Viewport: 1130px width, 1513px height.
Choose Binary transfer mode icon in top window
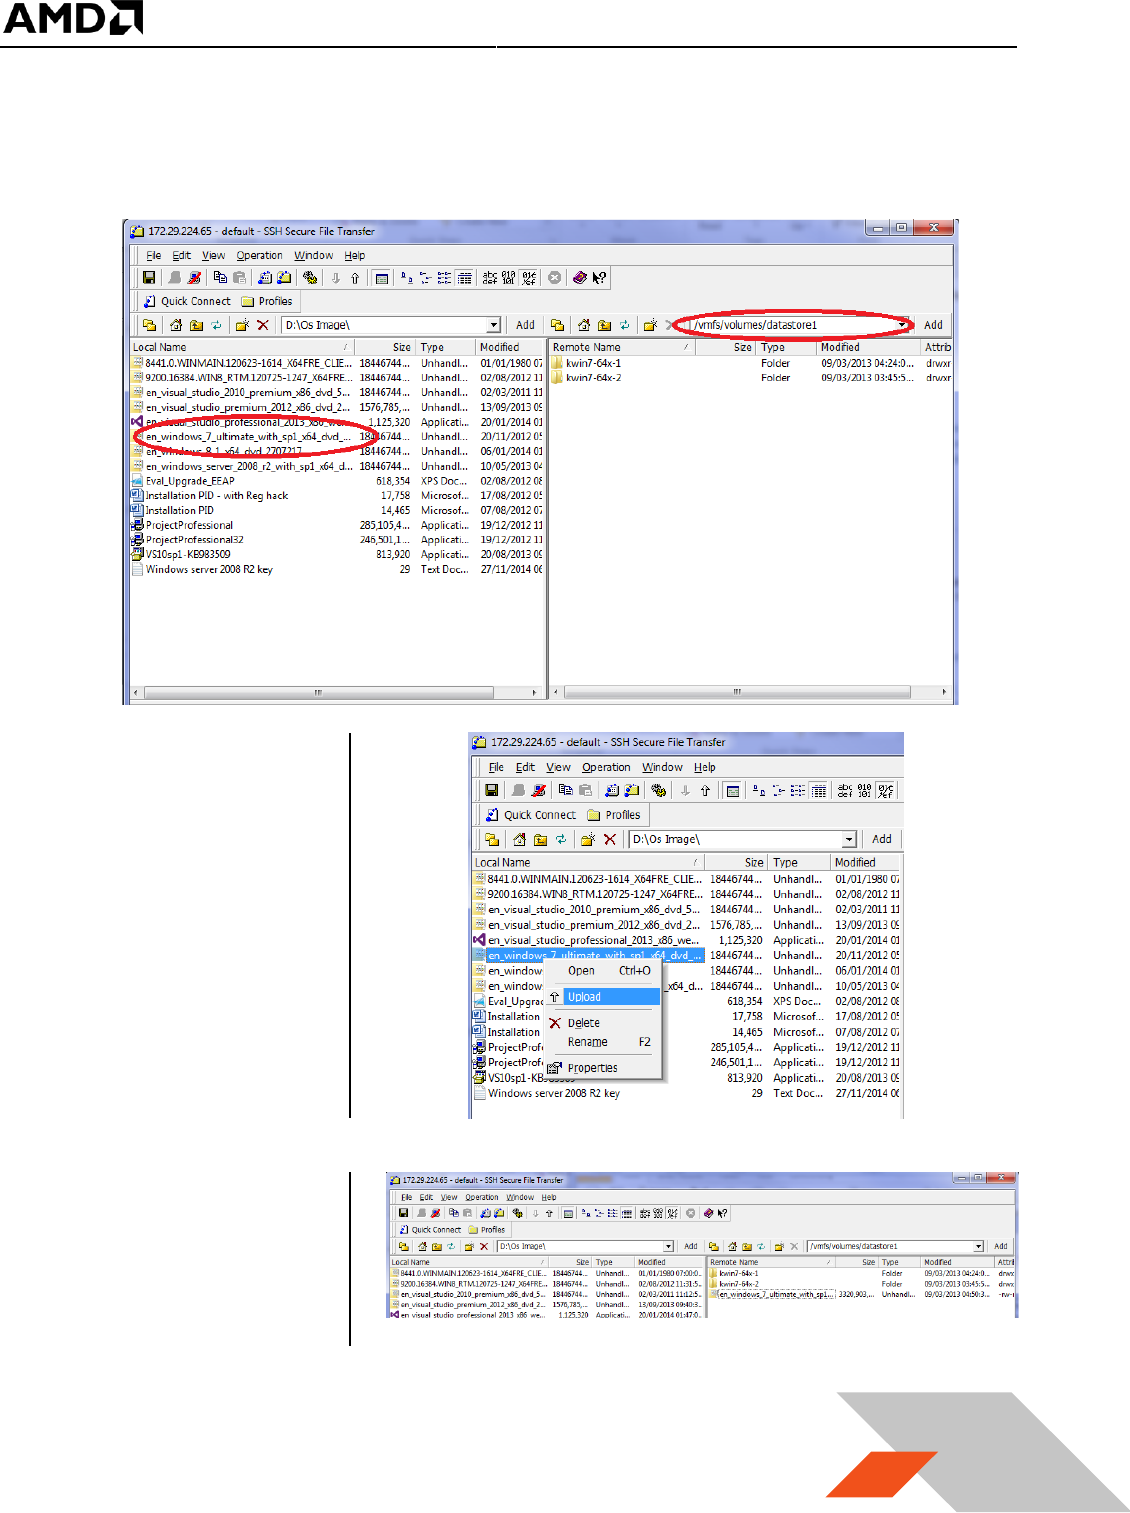pos(509,278)
